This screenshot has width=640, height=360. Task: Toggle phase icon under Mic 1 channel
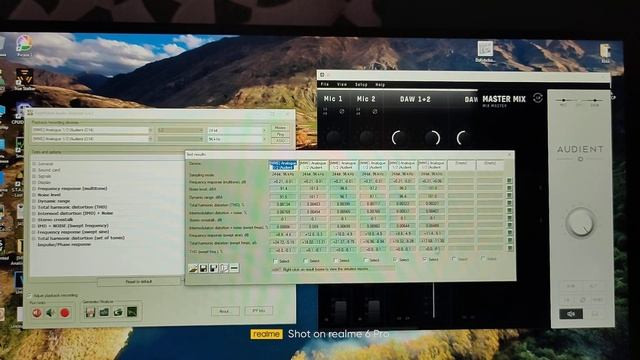pyautogui.click(x=342, y=111)
